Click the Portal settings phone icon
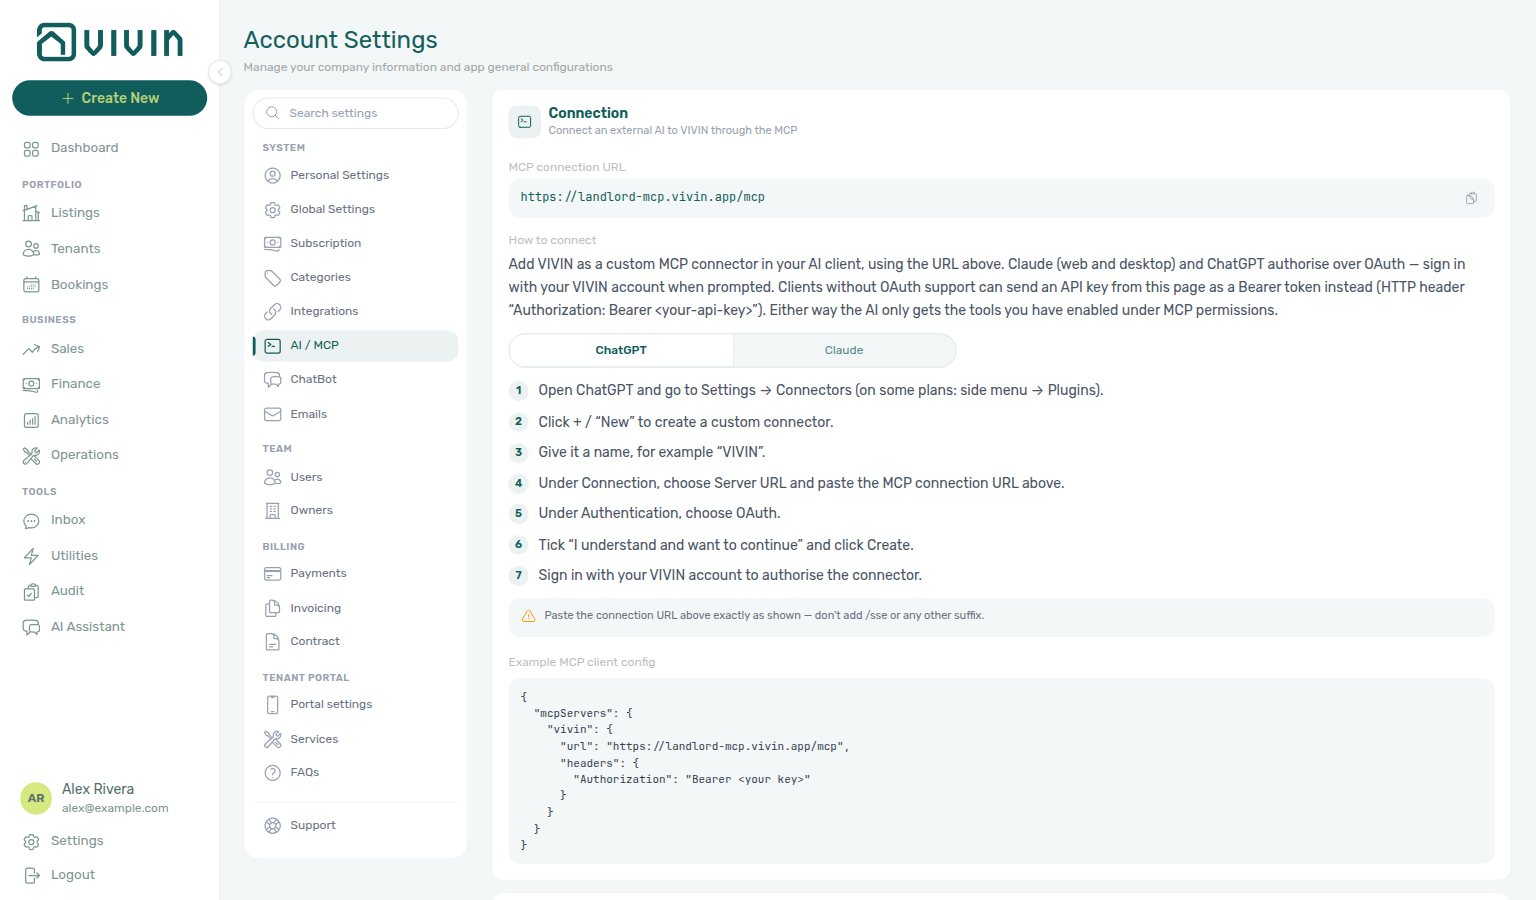This screenshot has width=1536, height=900. point(272,704)
